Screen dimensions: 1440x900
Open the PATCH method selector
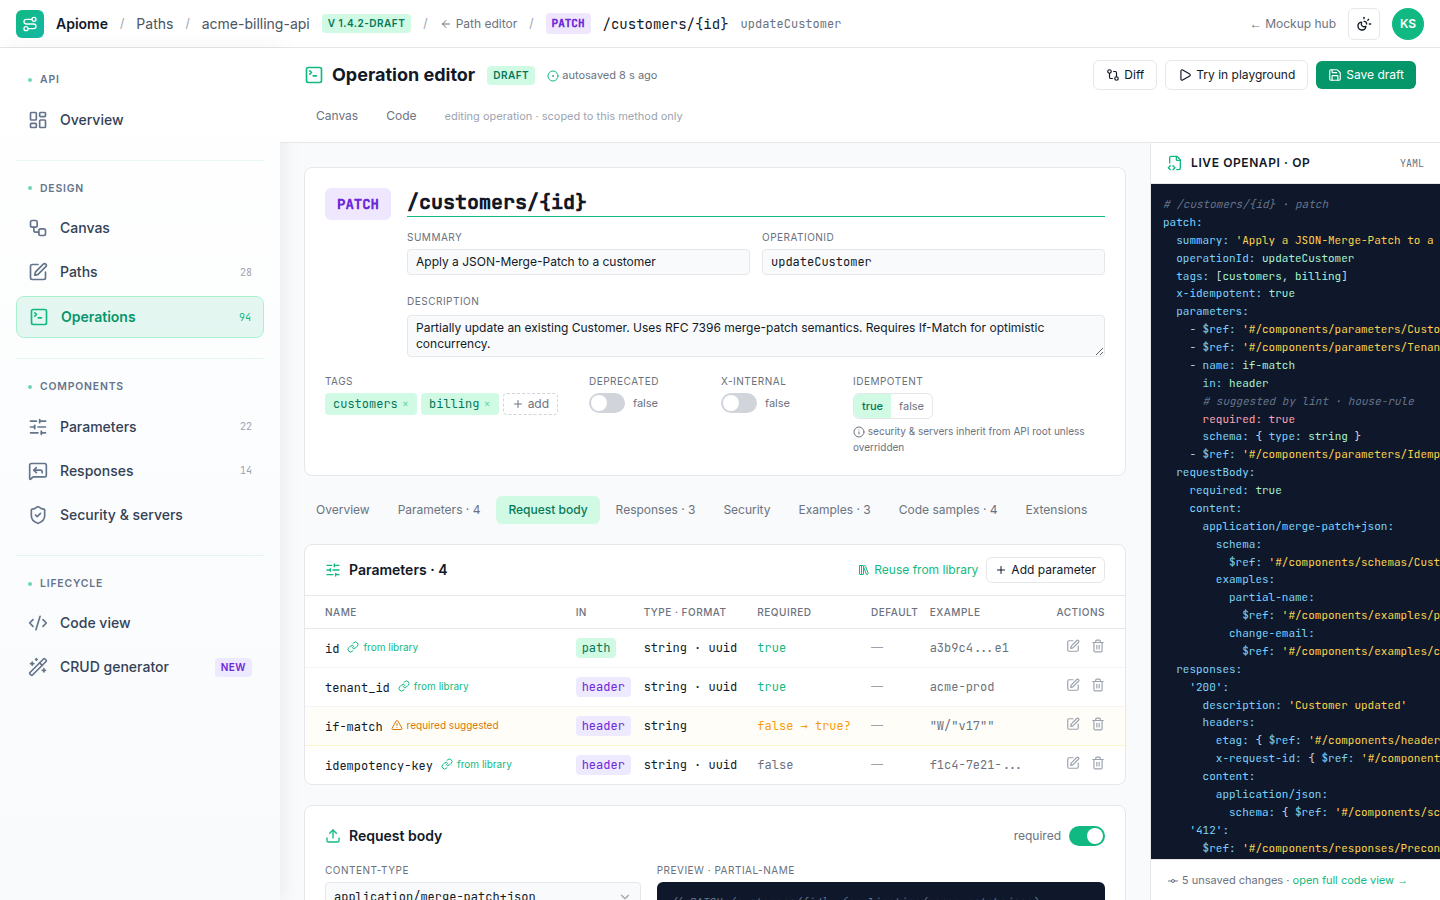click(x=358, y=204)
